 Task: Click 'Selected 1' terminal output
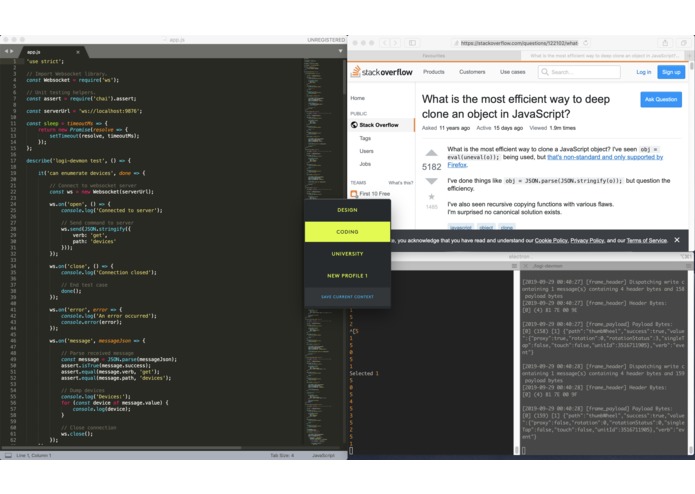(x=364, y=373)
